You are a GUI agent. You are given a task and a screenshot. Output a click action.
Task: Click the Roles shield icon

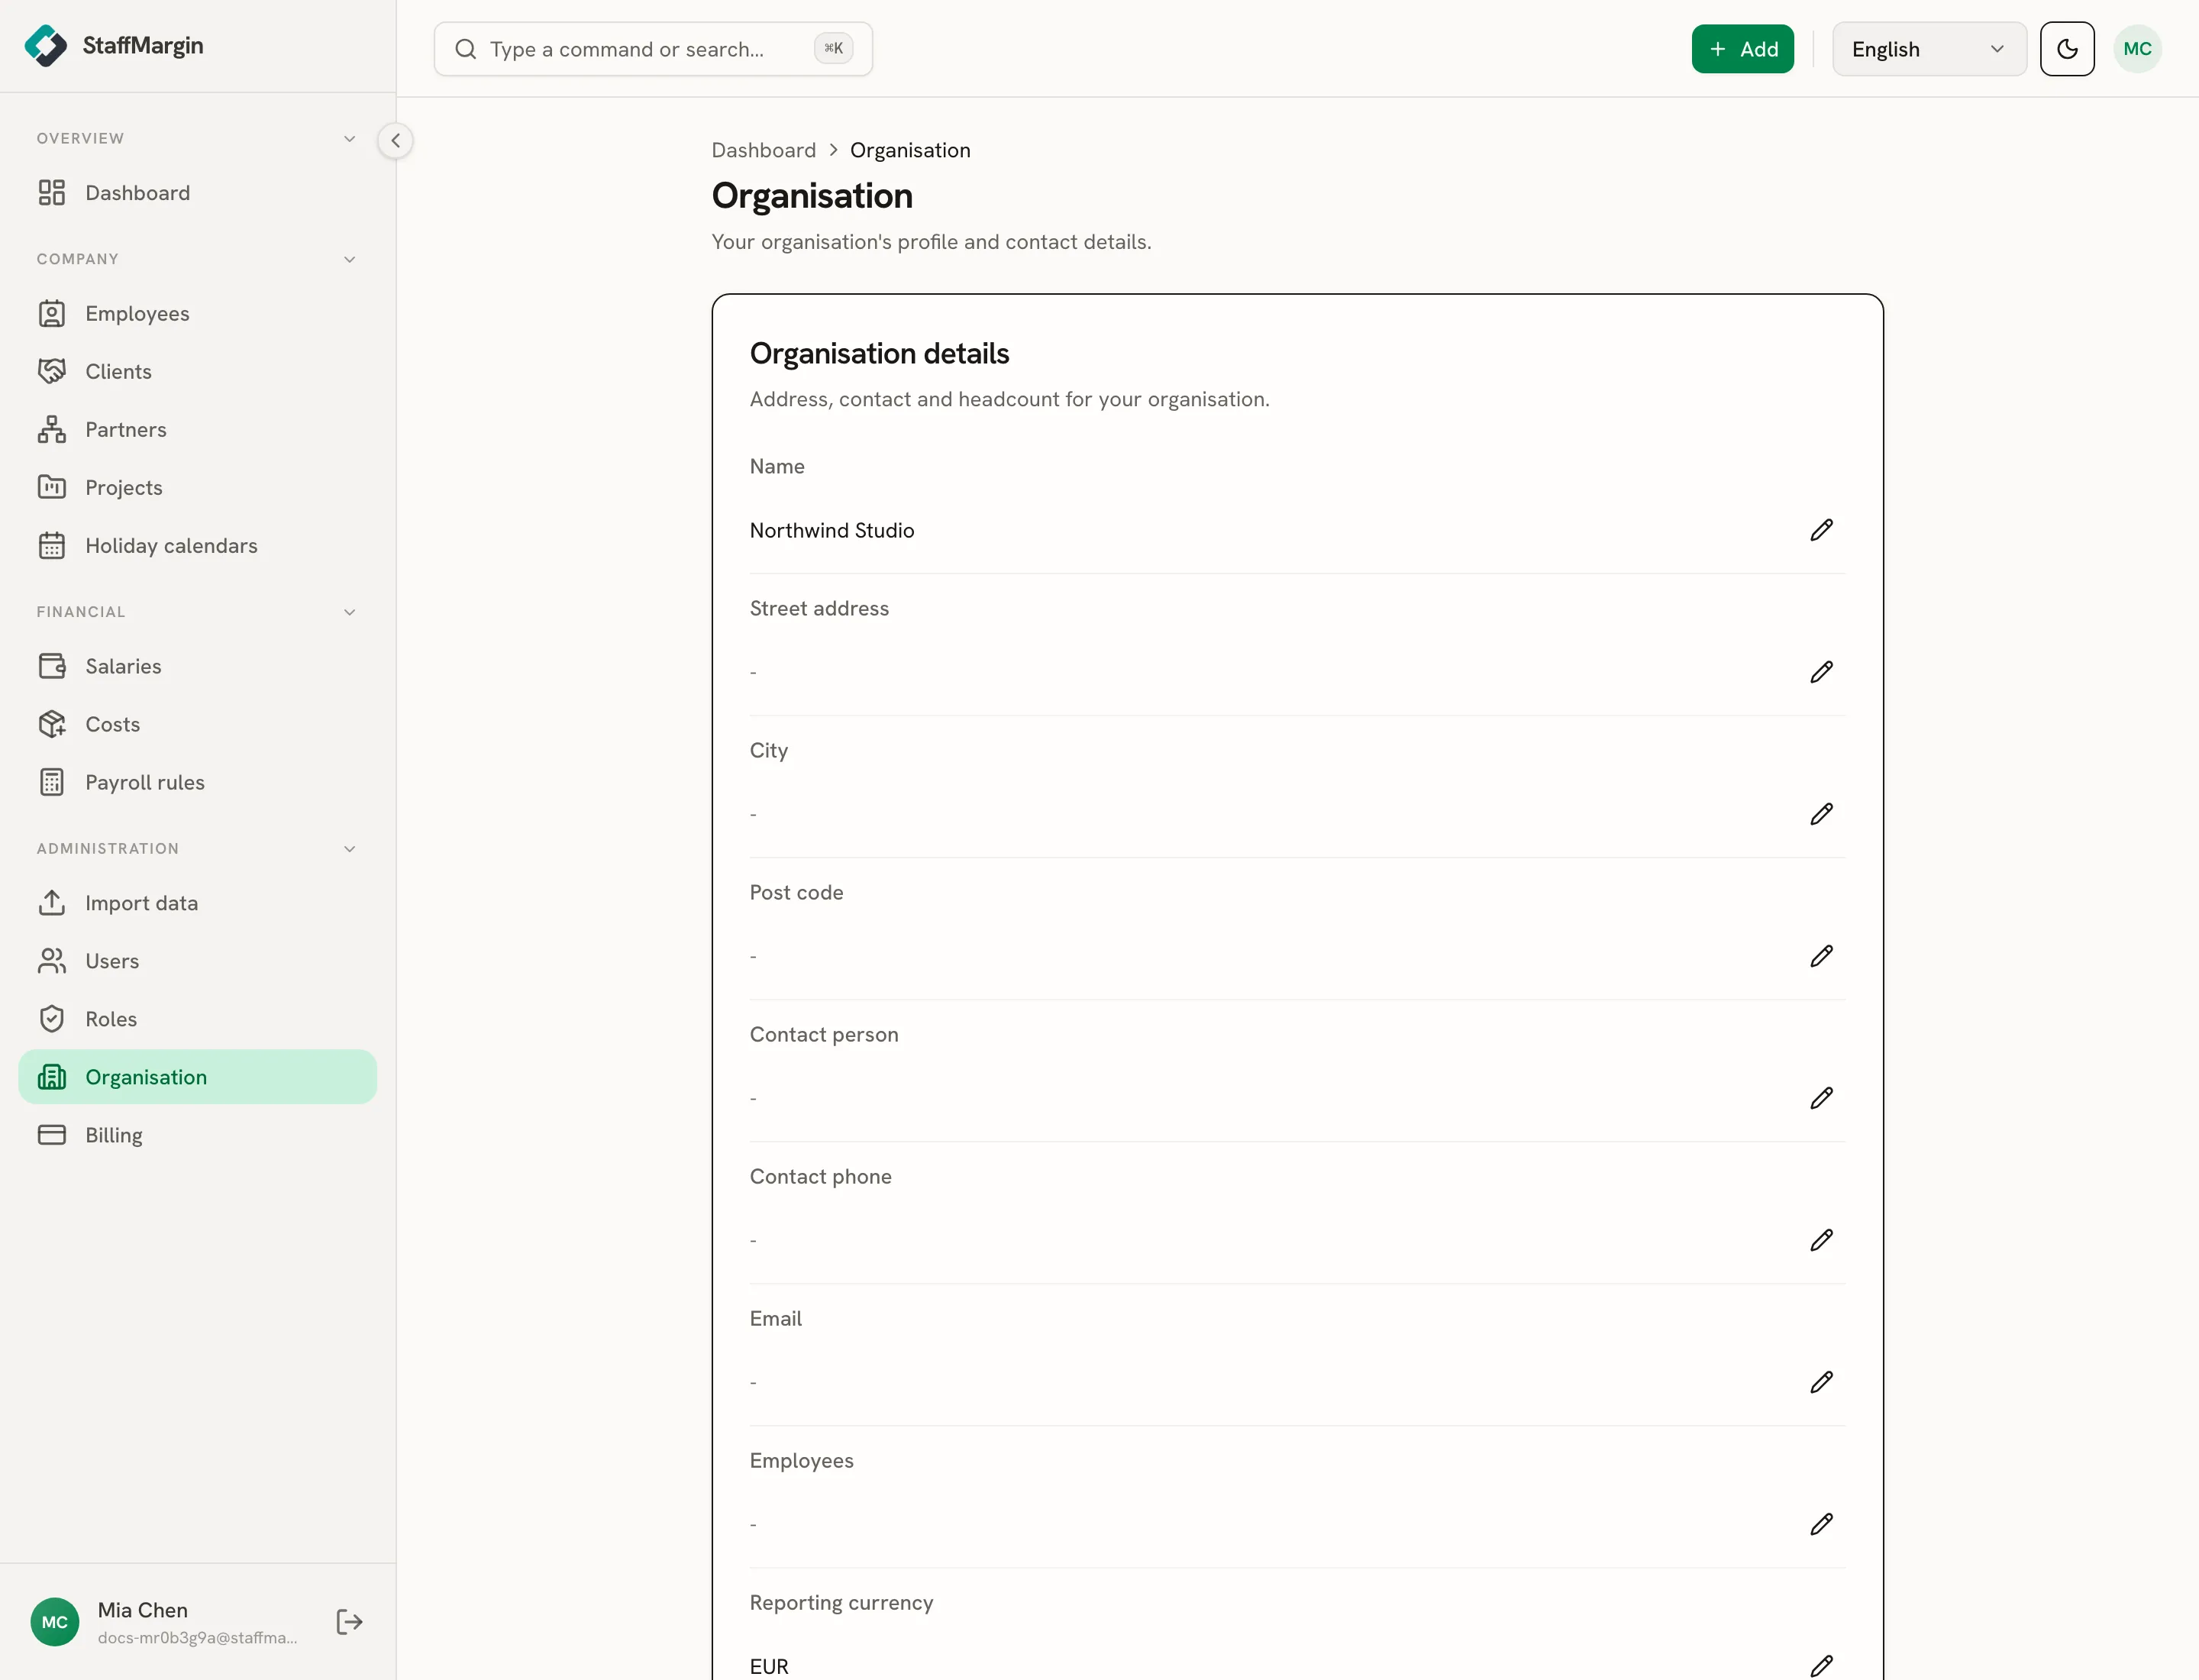click(52, 1019)
